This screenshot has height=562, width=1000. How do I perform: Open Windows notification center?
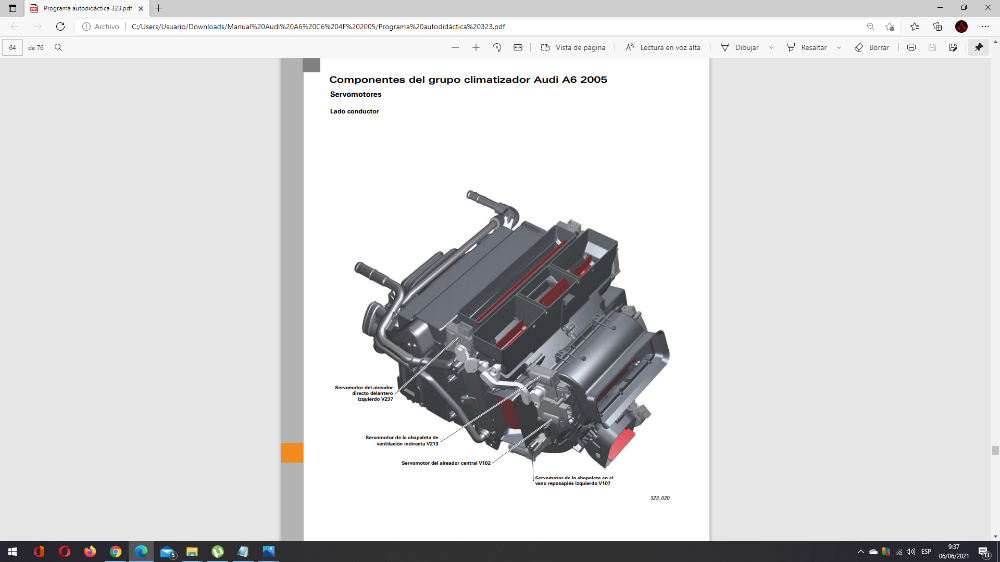985,552
